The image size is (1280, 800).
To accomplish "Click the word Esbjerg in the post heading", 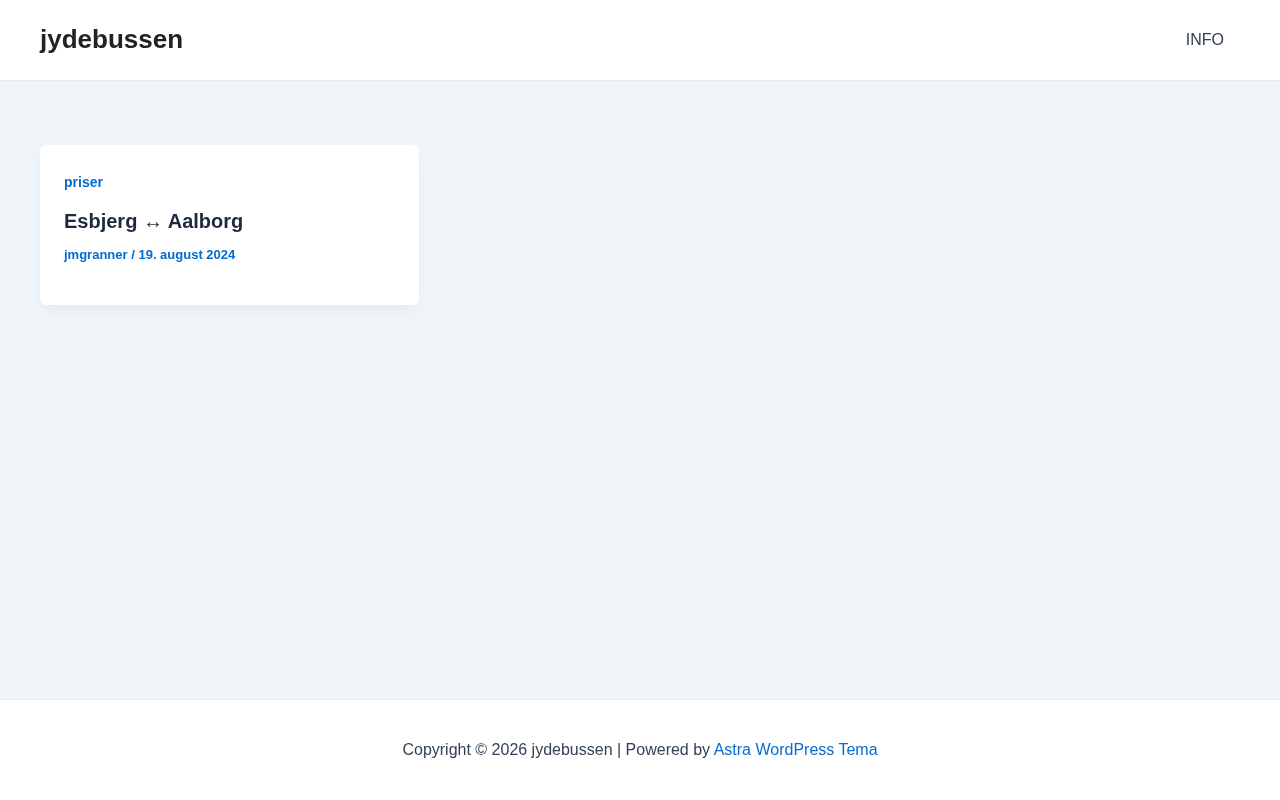I will pyautogui.click(x=100, y=222).
